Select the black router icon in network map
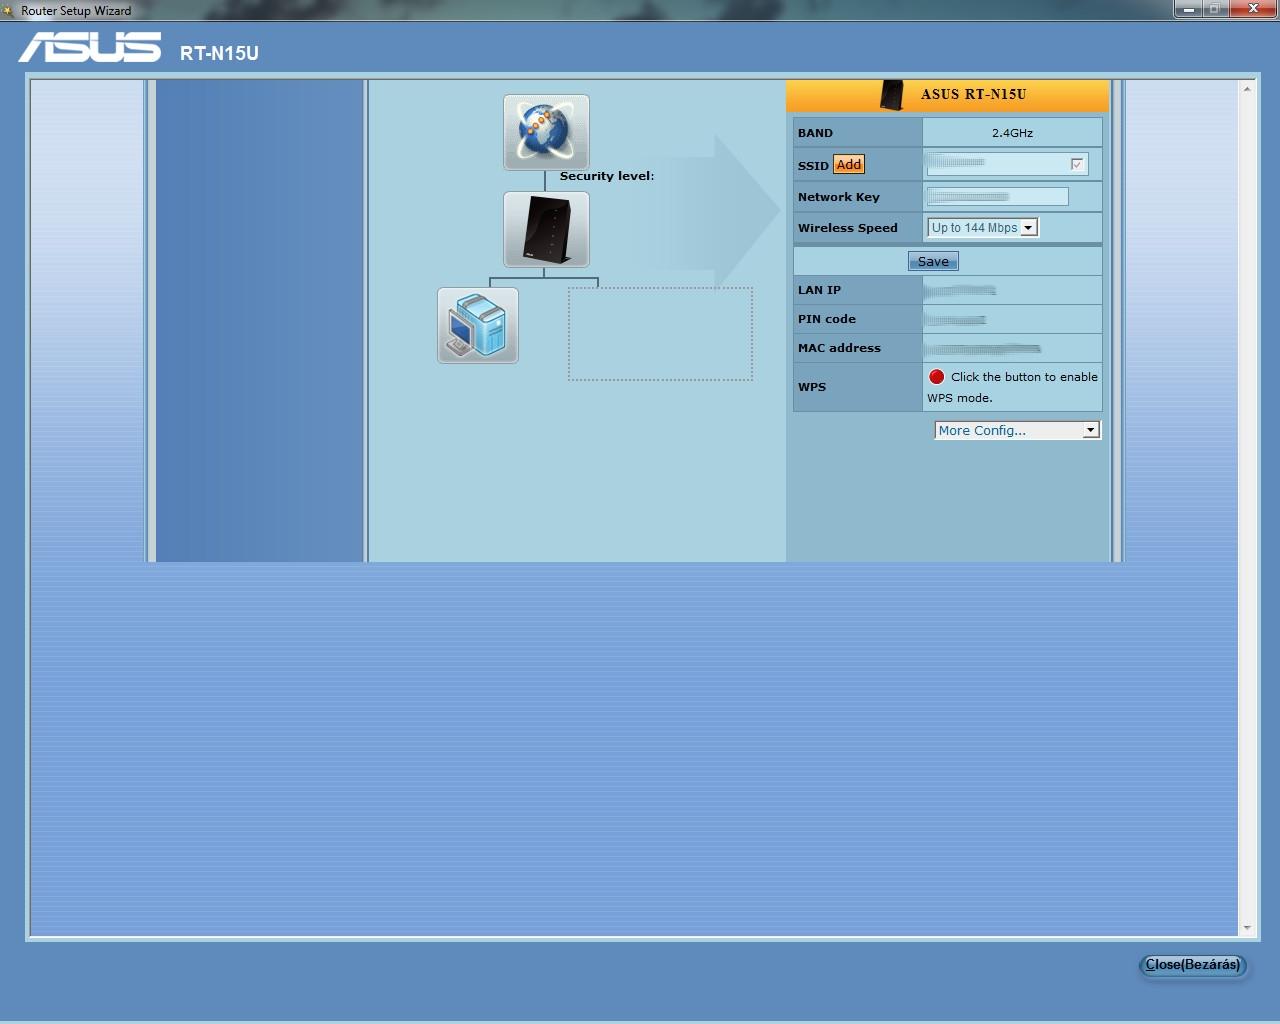1280x1024 pixels. tap(546, 229)
